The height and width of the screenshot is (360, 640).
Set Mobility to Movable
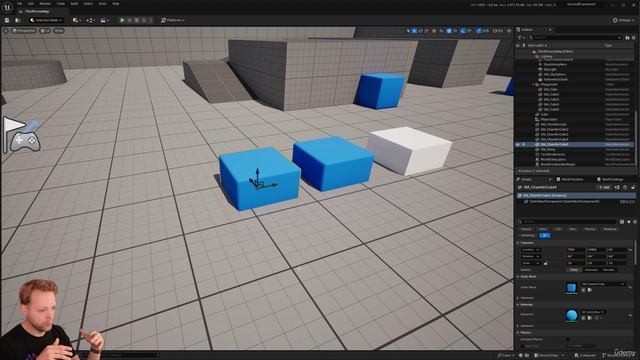(x=609, y=270)
